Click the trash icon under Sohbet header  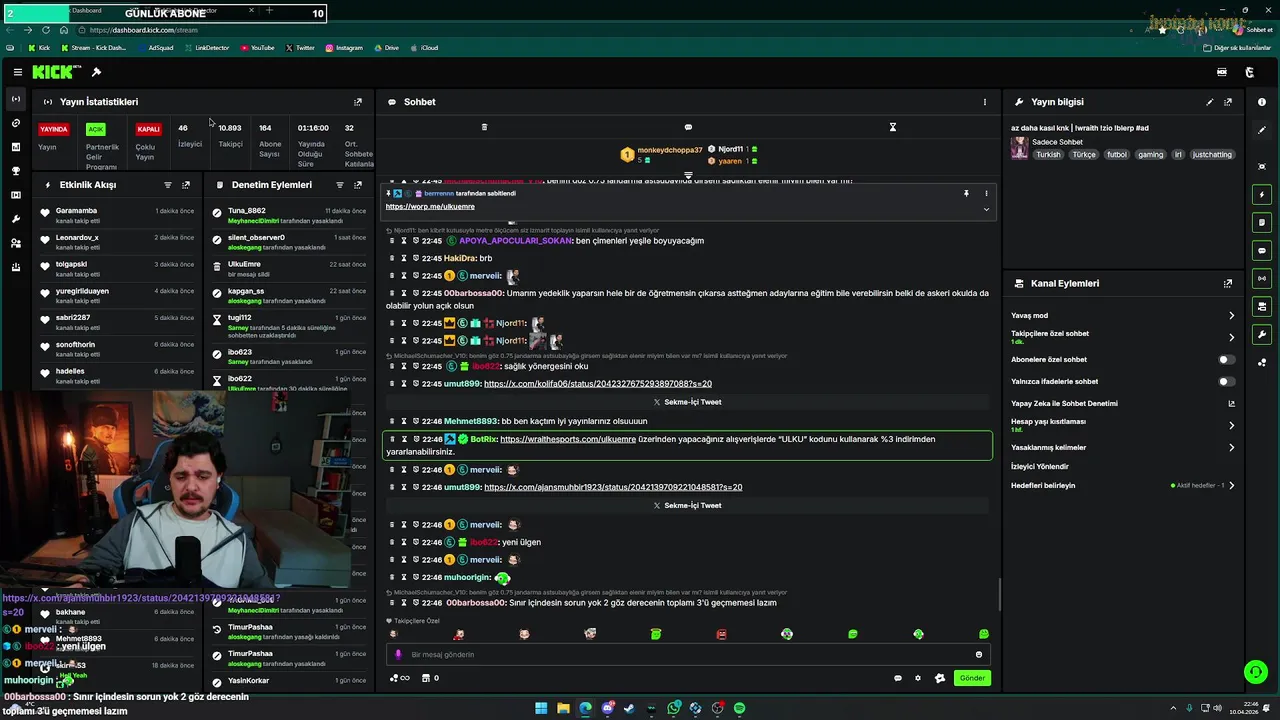pos(484,127)
